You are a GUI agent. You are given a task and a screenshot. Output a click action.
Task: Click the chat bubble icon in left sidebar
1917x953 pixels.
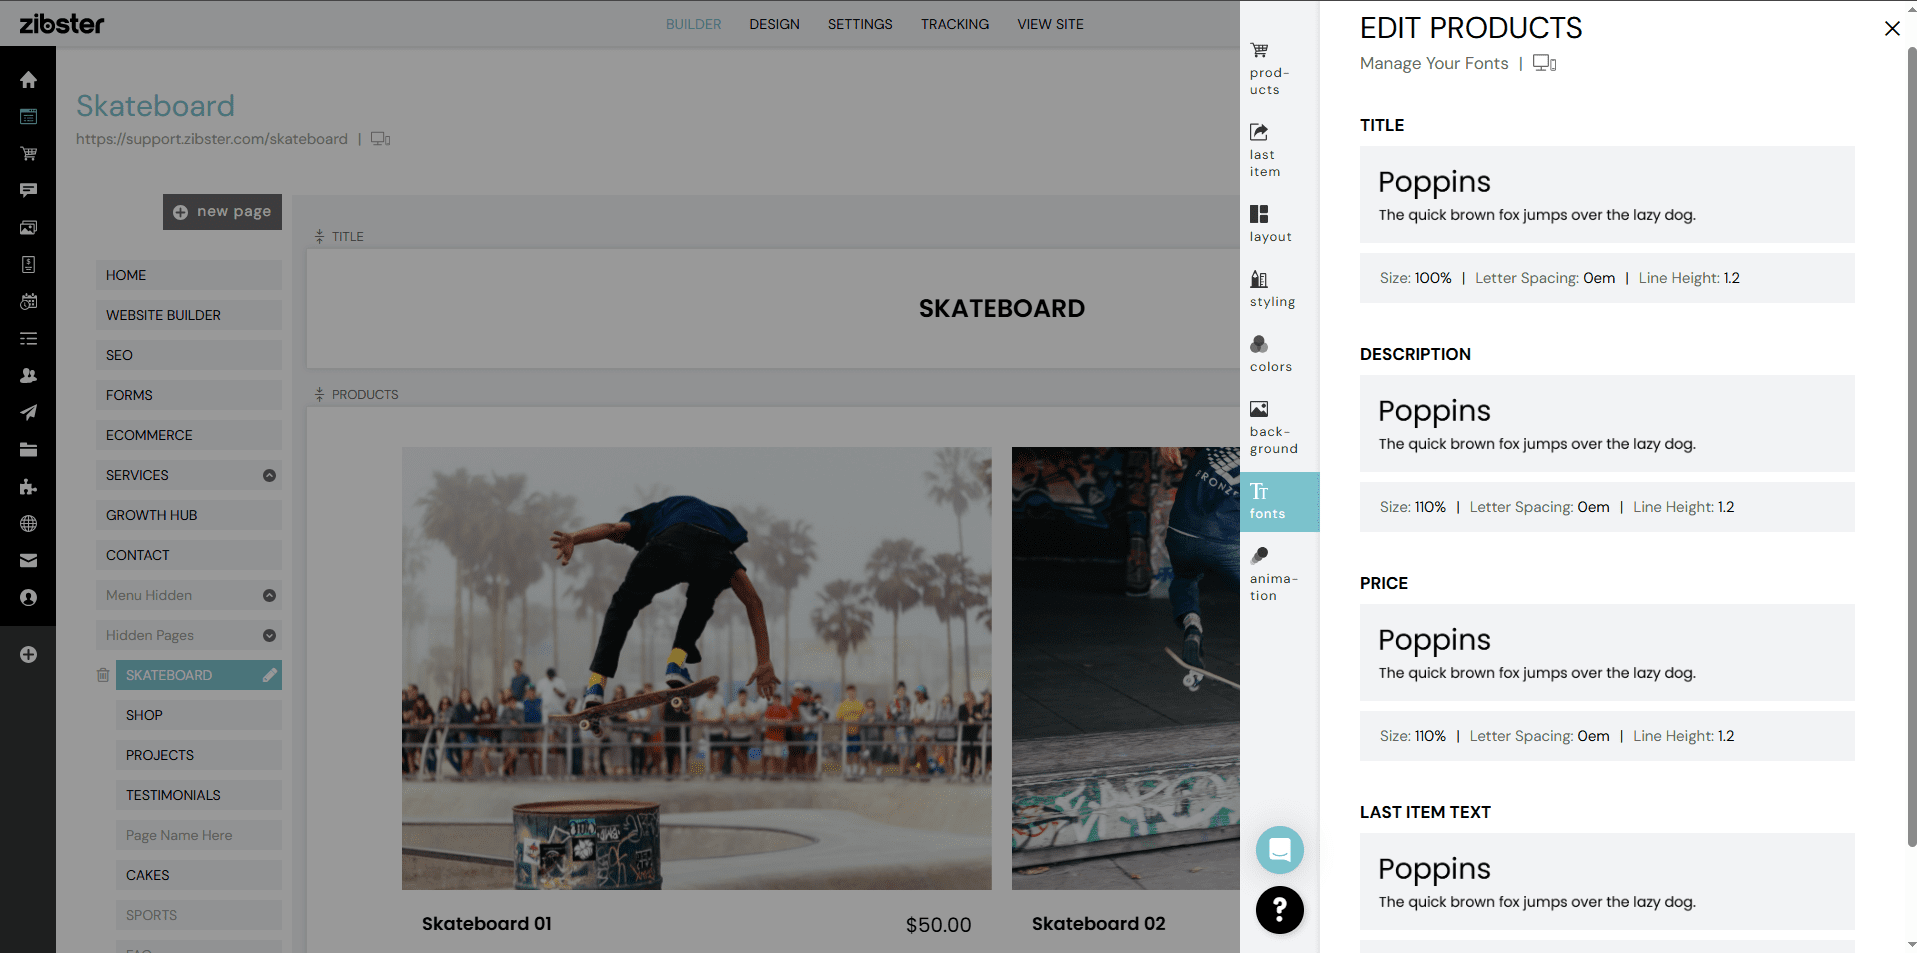click(28, 190)
